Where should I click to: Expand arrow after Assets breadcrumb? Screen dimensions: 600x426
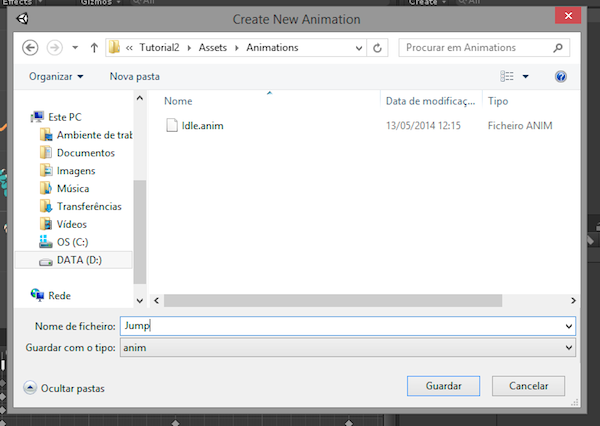coord(236,48)
